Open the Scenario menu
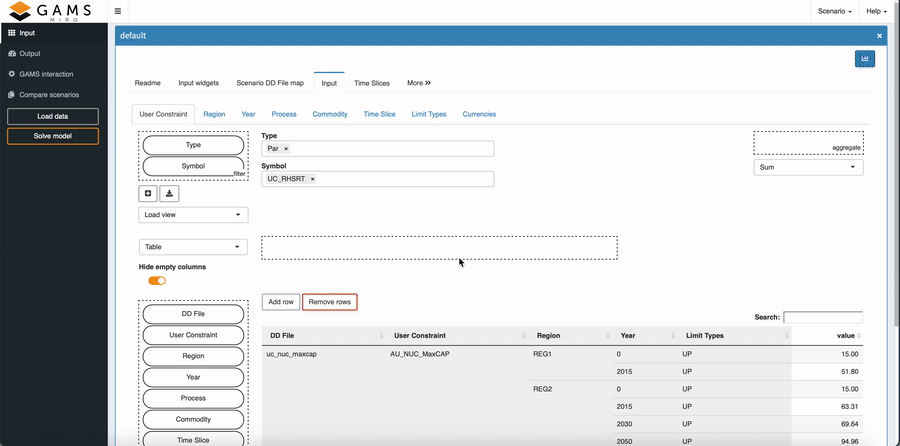Image resolution: width=900 pixels, height=446 pixels. [x=834, y=11]
